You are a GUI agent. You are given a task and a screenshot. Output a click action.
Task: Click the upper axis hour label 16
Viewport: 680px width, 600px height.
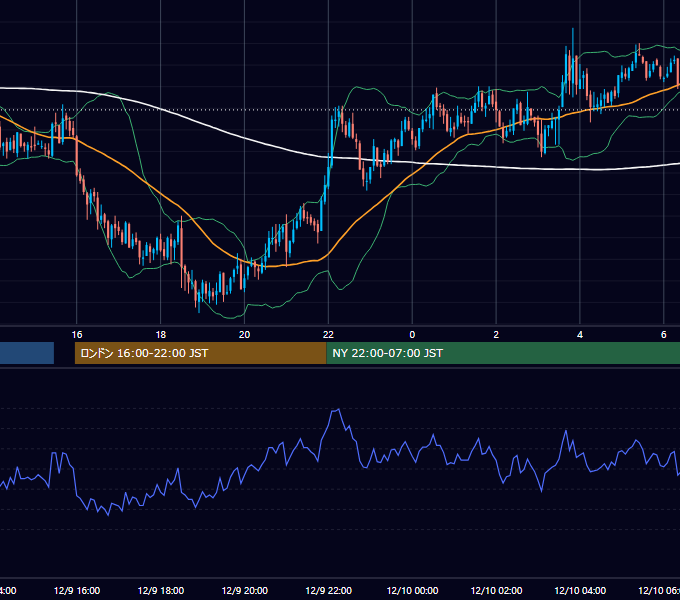[x=77, y=335]
